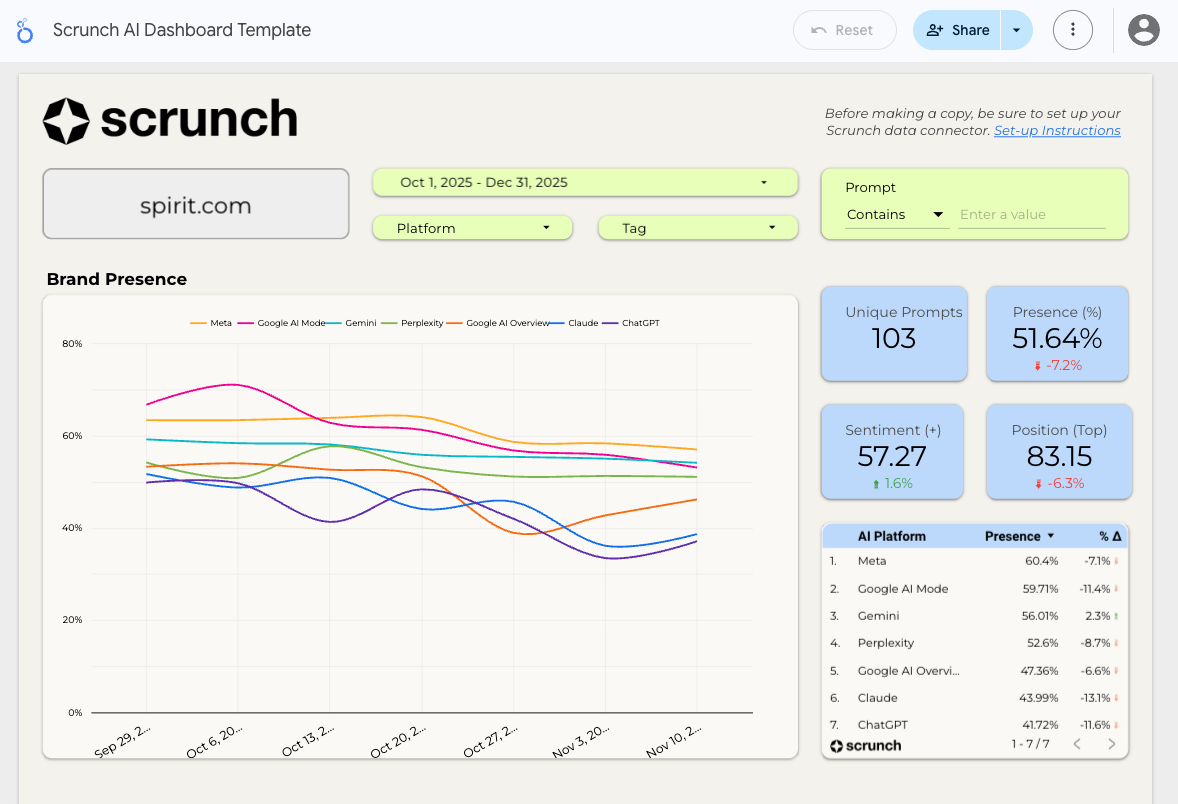
Task: Click the 59.71% Google AI Mode value
Action: pos(1040,589)
